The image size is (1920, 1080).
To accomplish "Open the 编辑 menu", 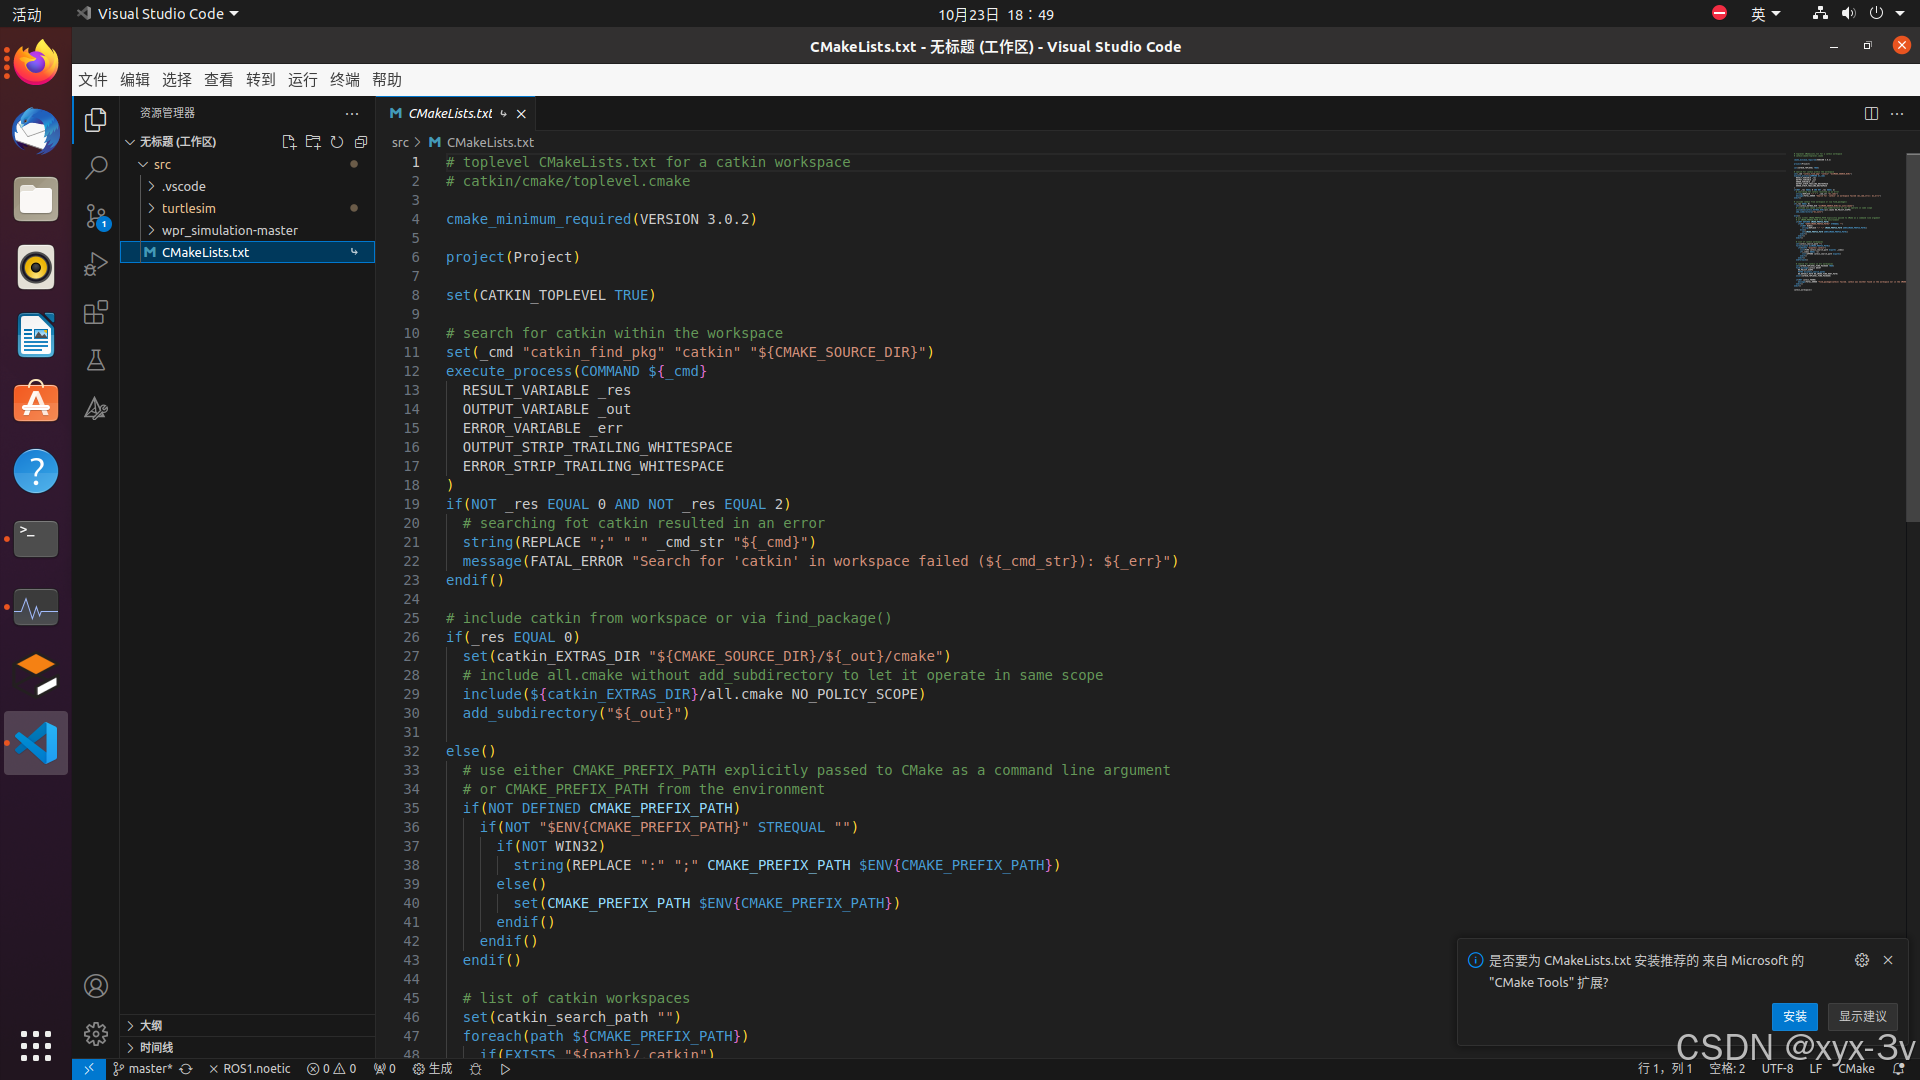I will (135, 80).
